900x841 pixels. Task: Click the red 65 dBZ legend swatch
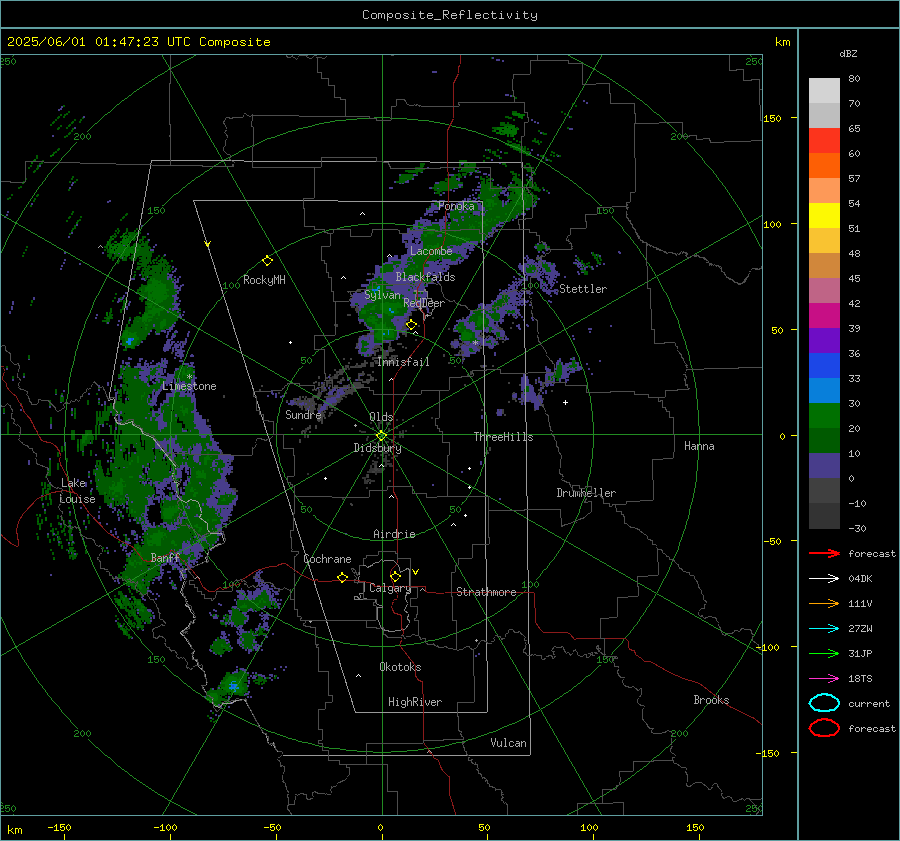click(824, 141)
